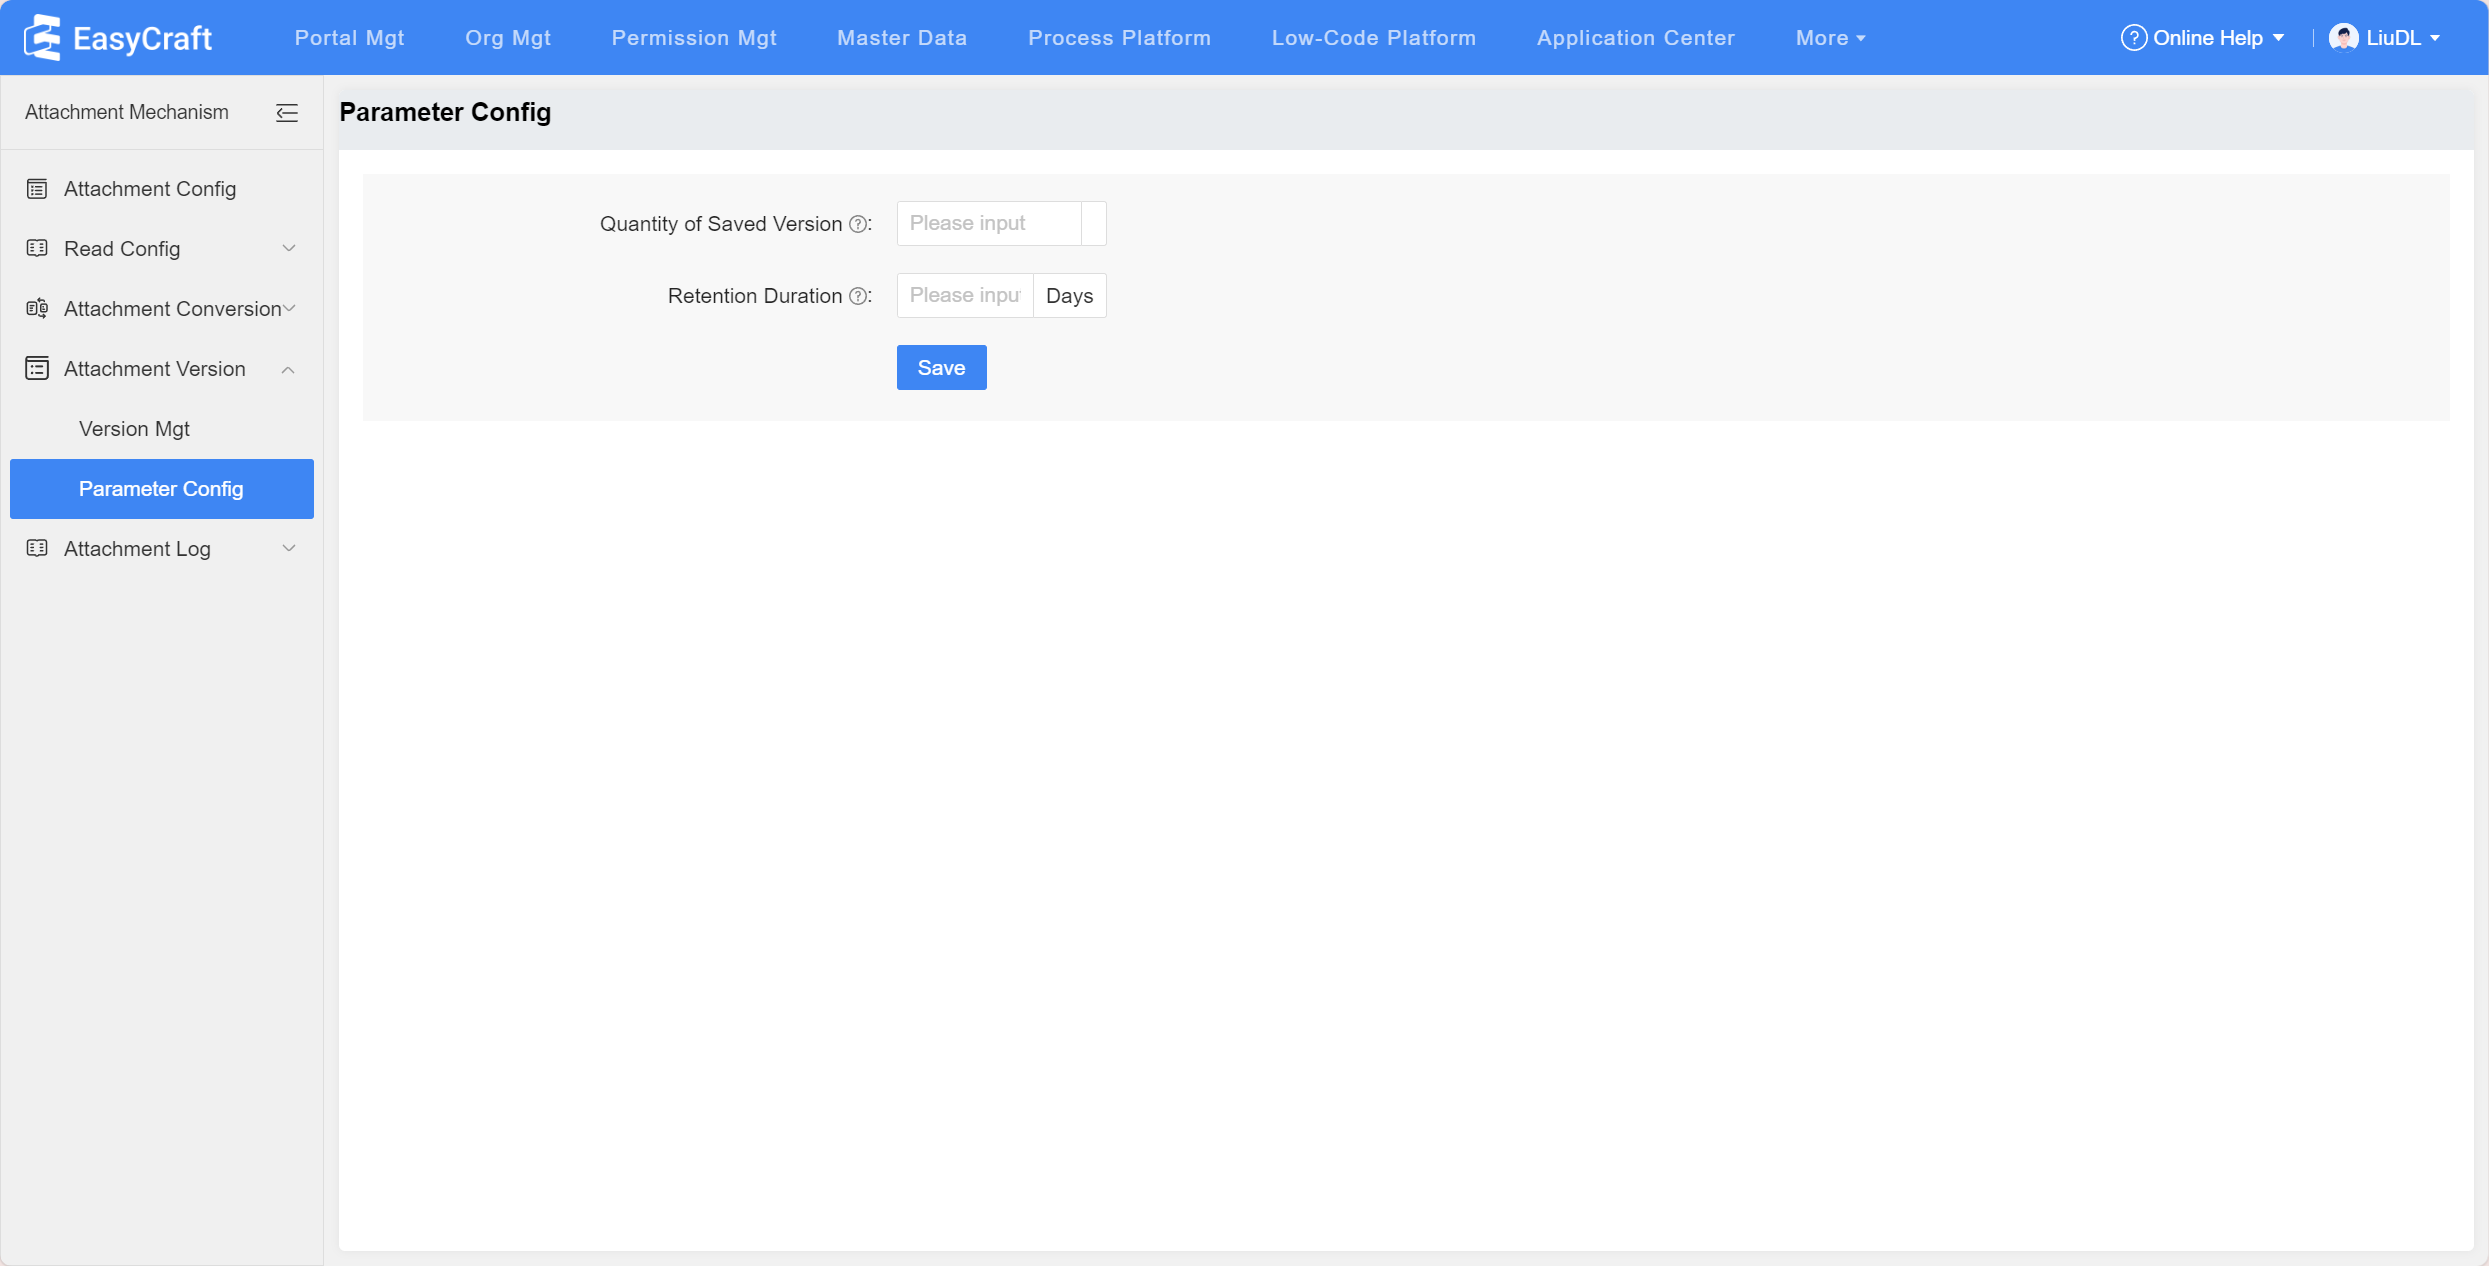The image size is (2489, 1266).
Task: Click the Attachment Conversion icon
Action: 37,308
